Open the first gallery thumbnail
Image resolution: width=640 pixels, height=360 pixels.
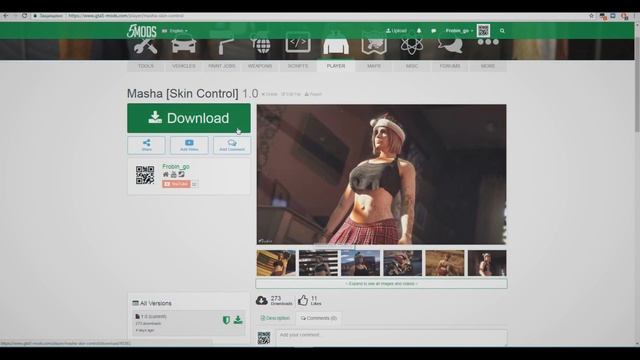tap(276, 263)
